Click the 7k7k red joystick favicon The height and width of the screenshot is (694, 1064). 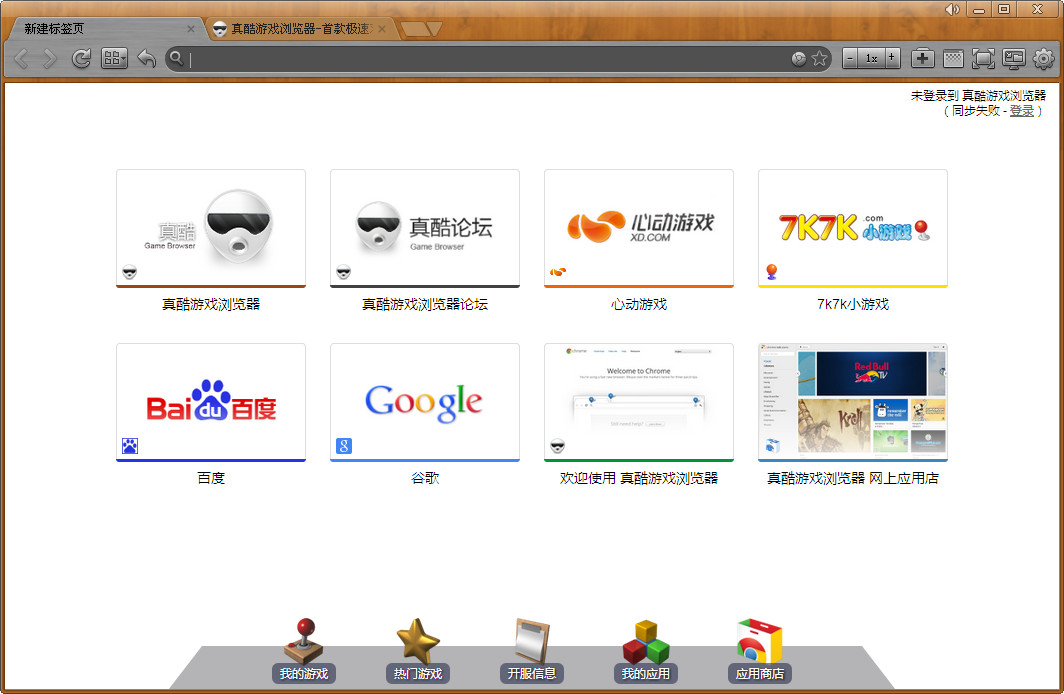click(772, 272)
